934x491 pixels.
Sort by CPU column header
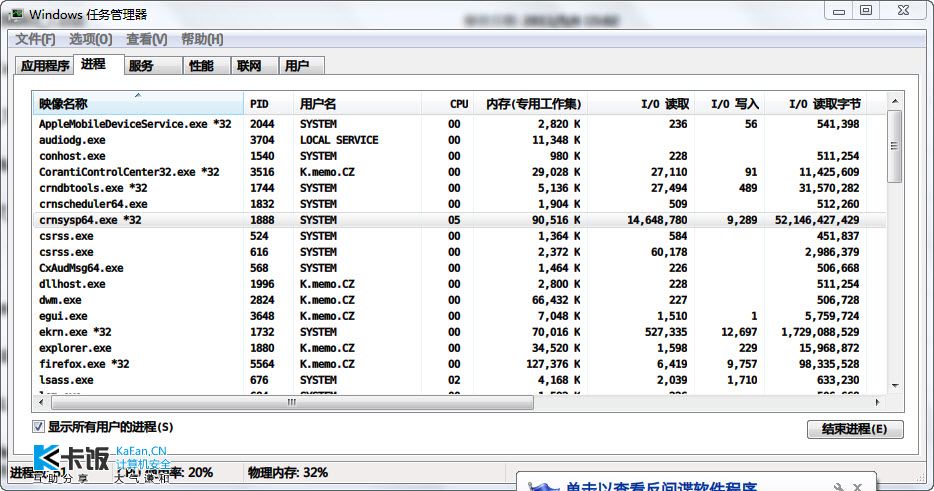tap(447, 104)
